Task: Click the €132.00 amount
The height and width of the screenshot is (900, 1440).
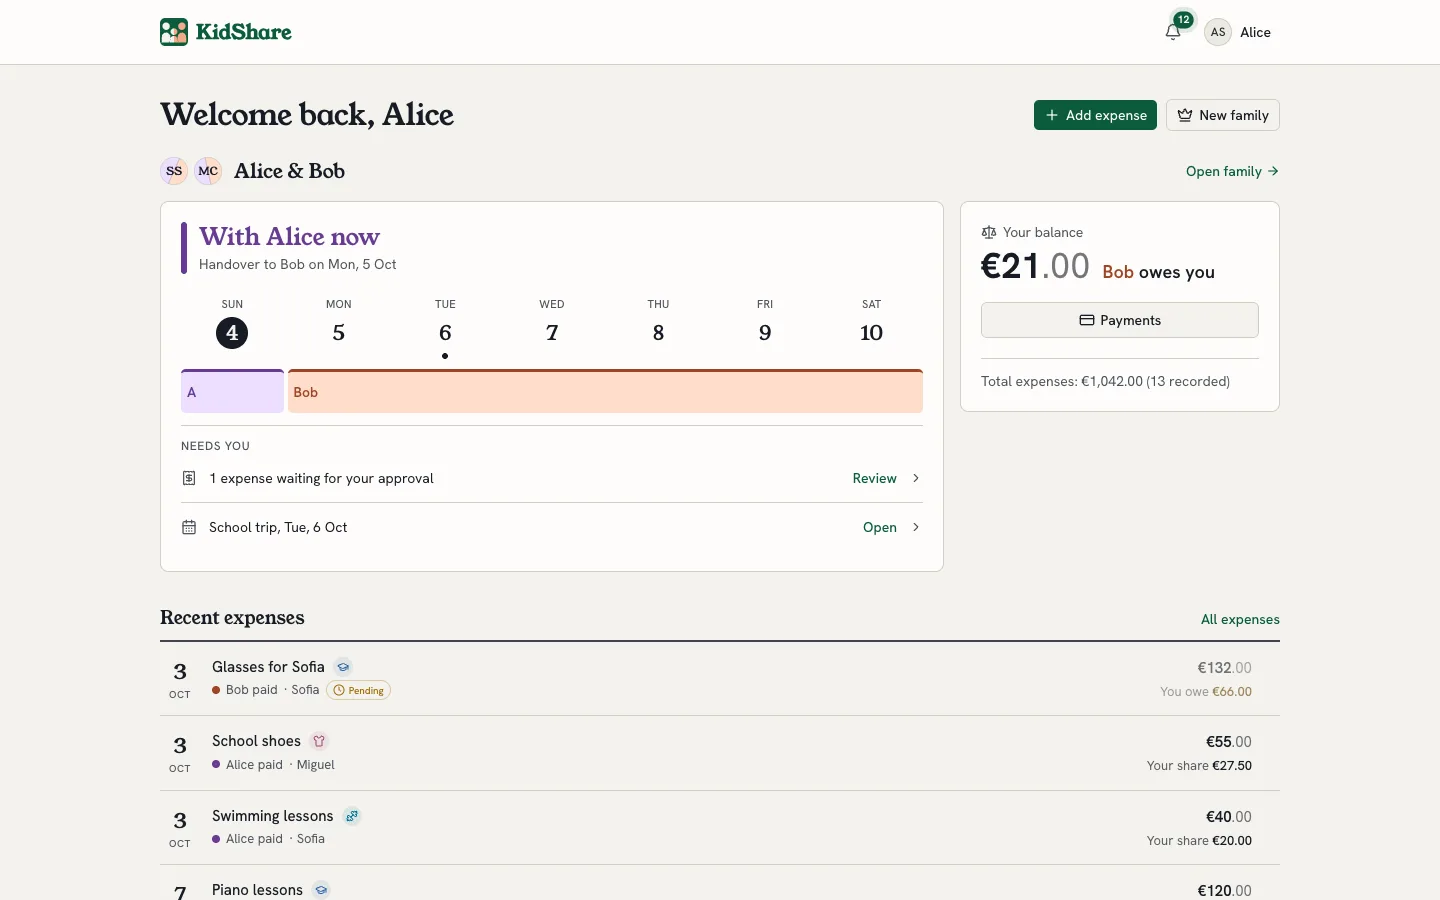Action: tap(1225, 668)
